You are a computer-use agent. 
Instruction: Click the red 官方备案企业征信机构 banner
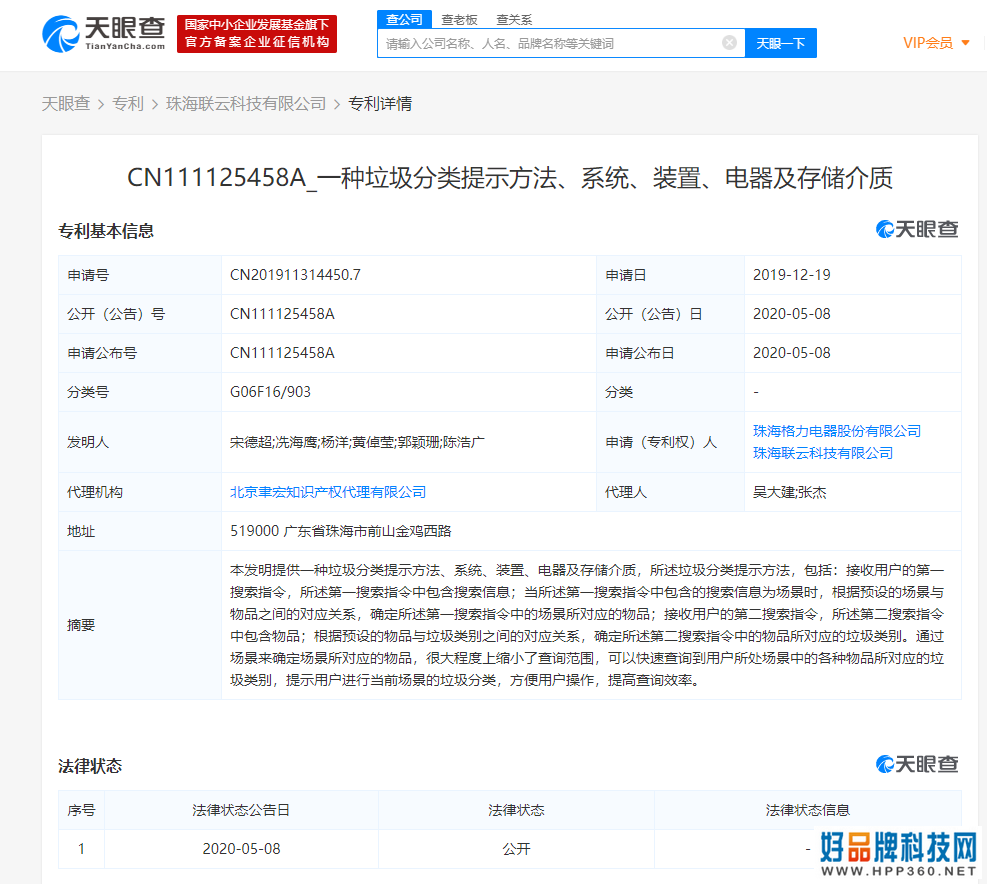click(x=257, y=34)
